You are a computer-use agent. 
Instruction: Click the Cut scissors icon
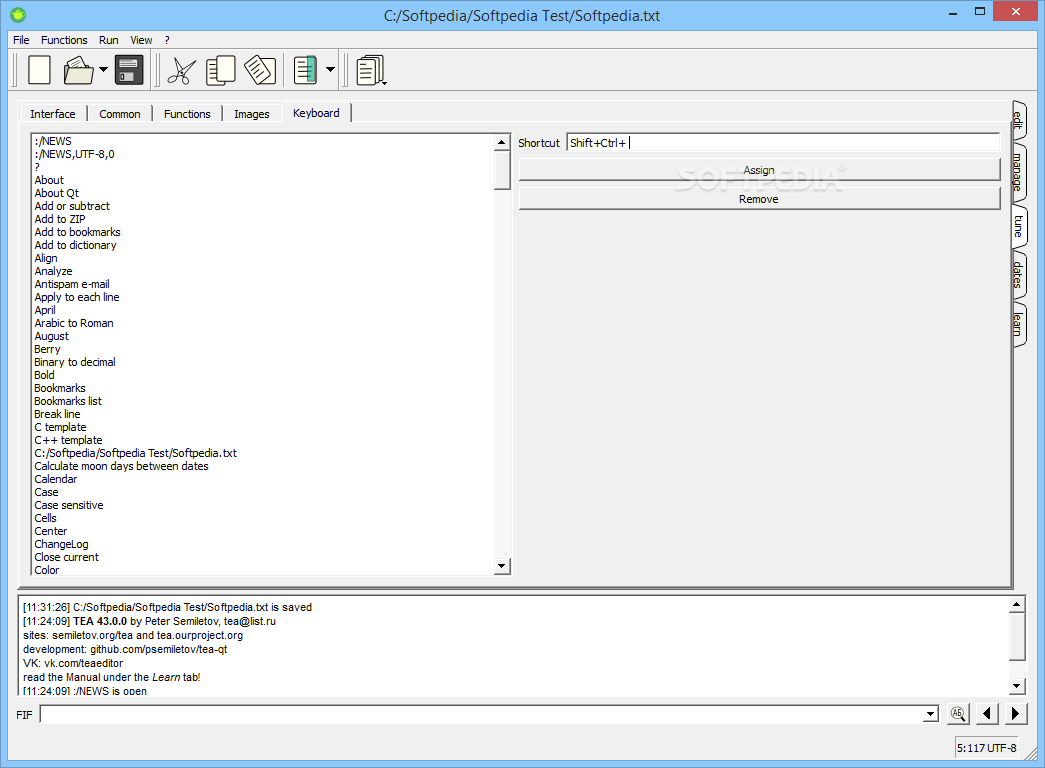click(x=181, y=71)
